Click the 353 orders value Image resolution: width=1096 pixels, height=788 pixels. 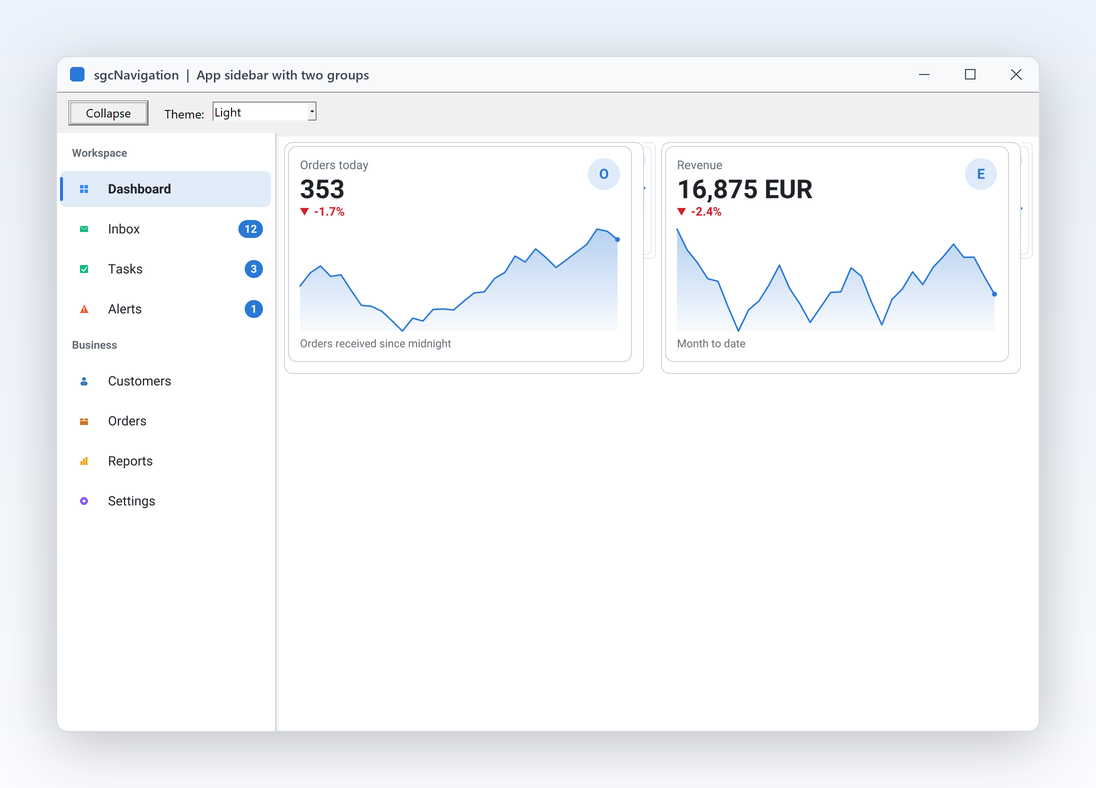322,189
